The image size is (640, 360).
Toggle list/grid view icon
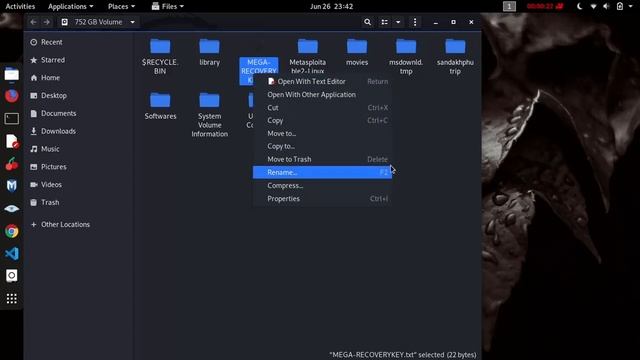click(384, 22)
